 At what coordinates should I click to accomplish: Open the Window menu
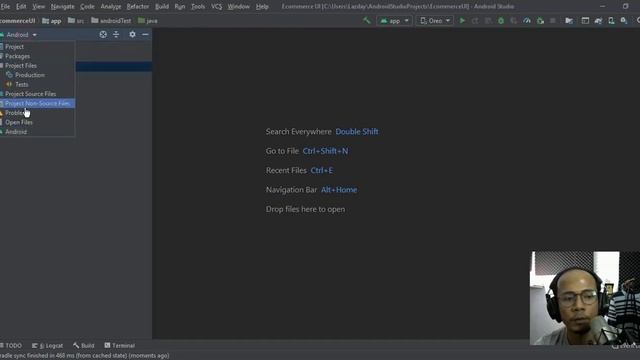click(239, 7)
